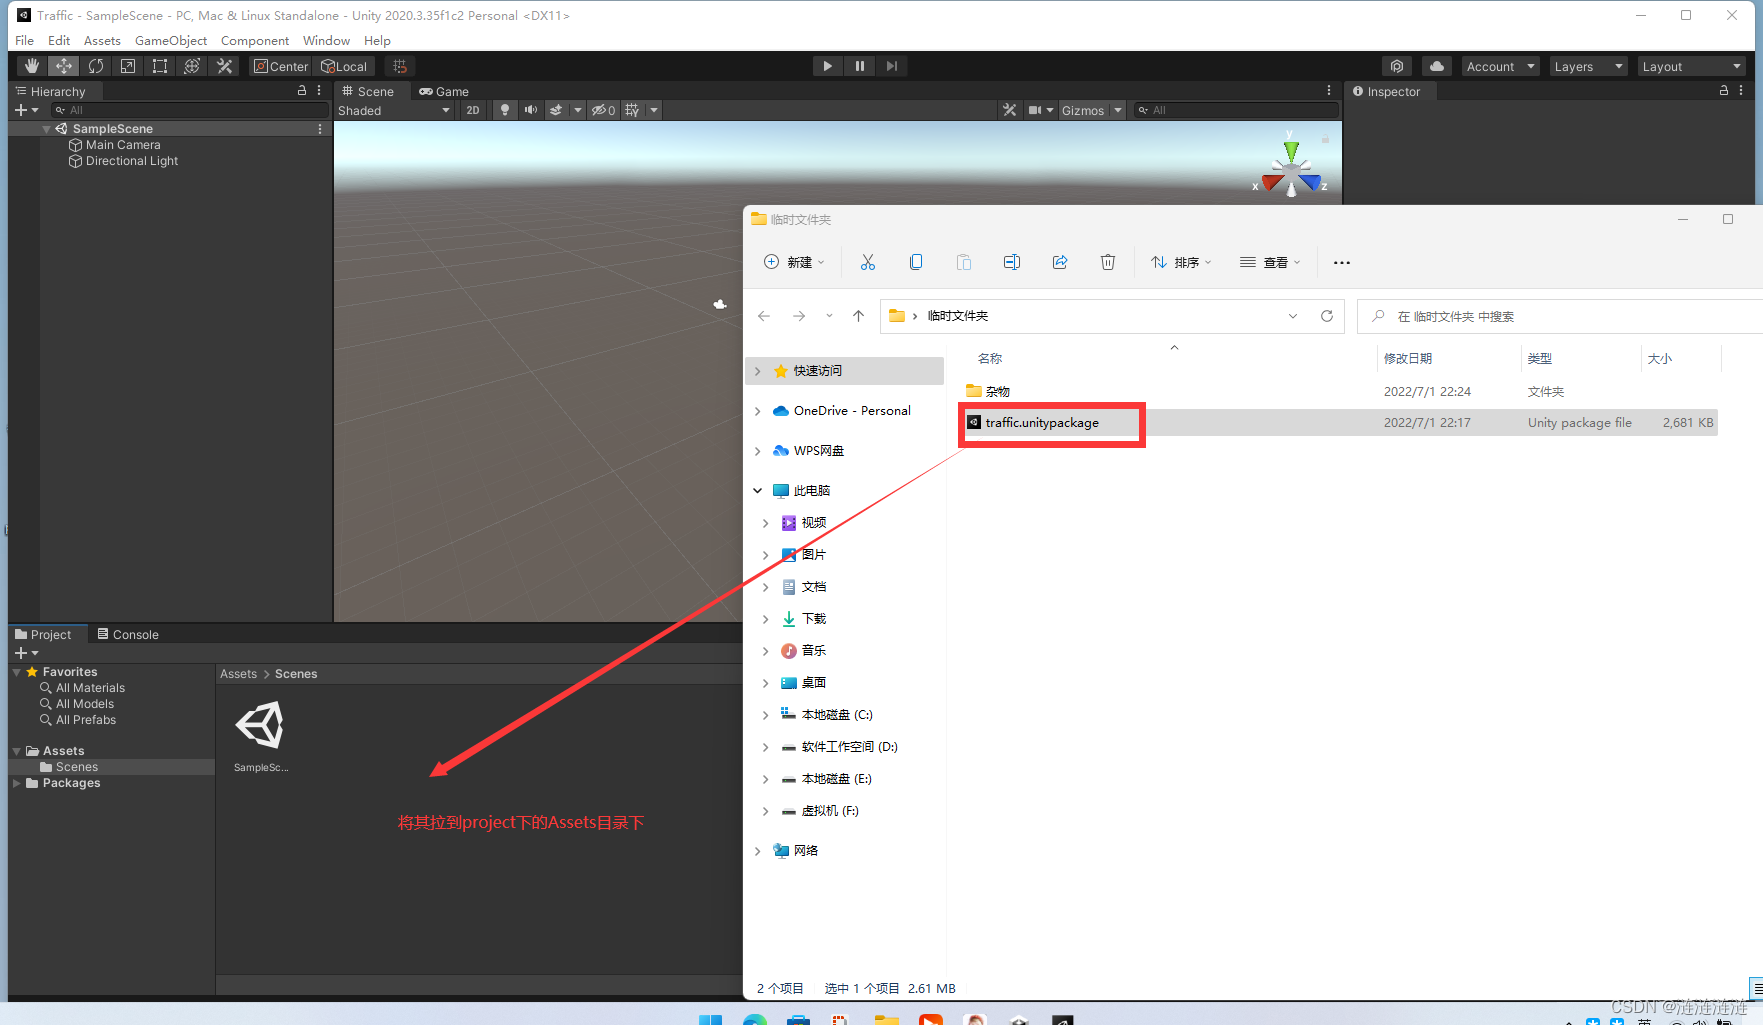Click Assets in the Project breadcrumb
The image size is (1763, 1025).
tap(238, 674)
